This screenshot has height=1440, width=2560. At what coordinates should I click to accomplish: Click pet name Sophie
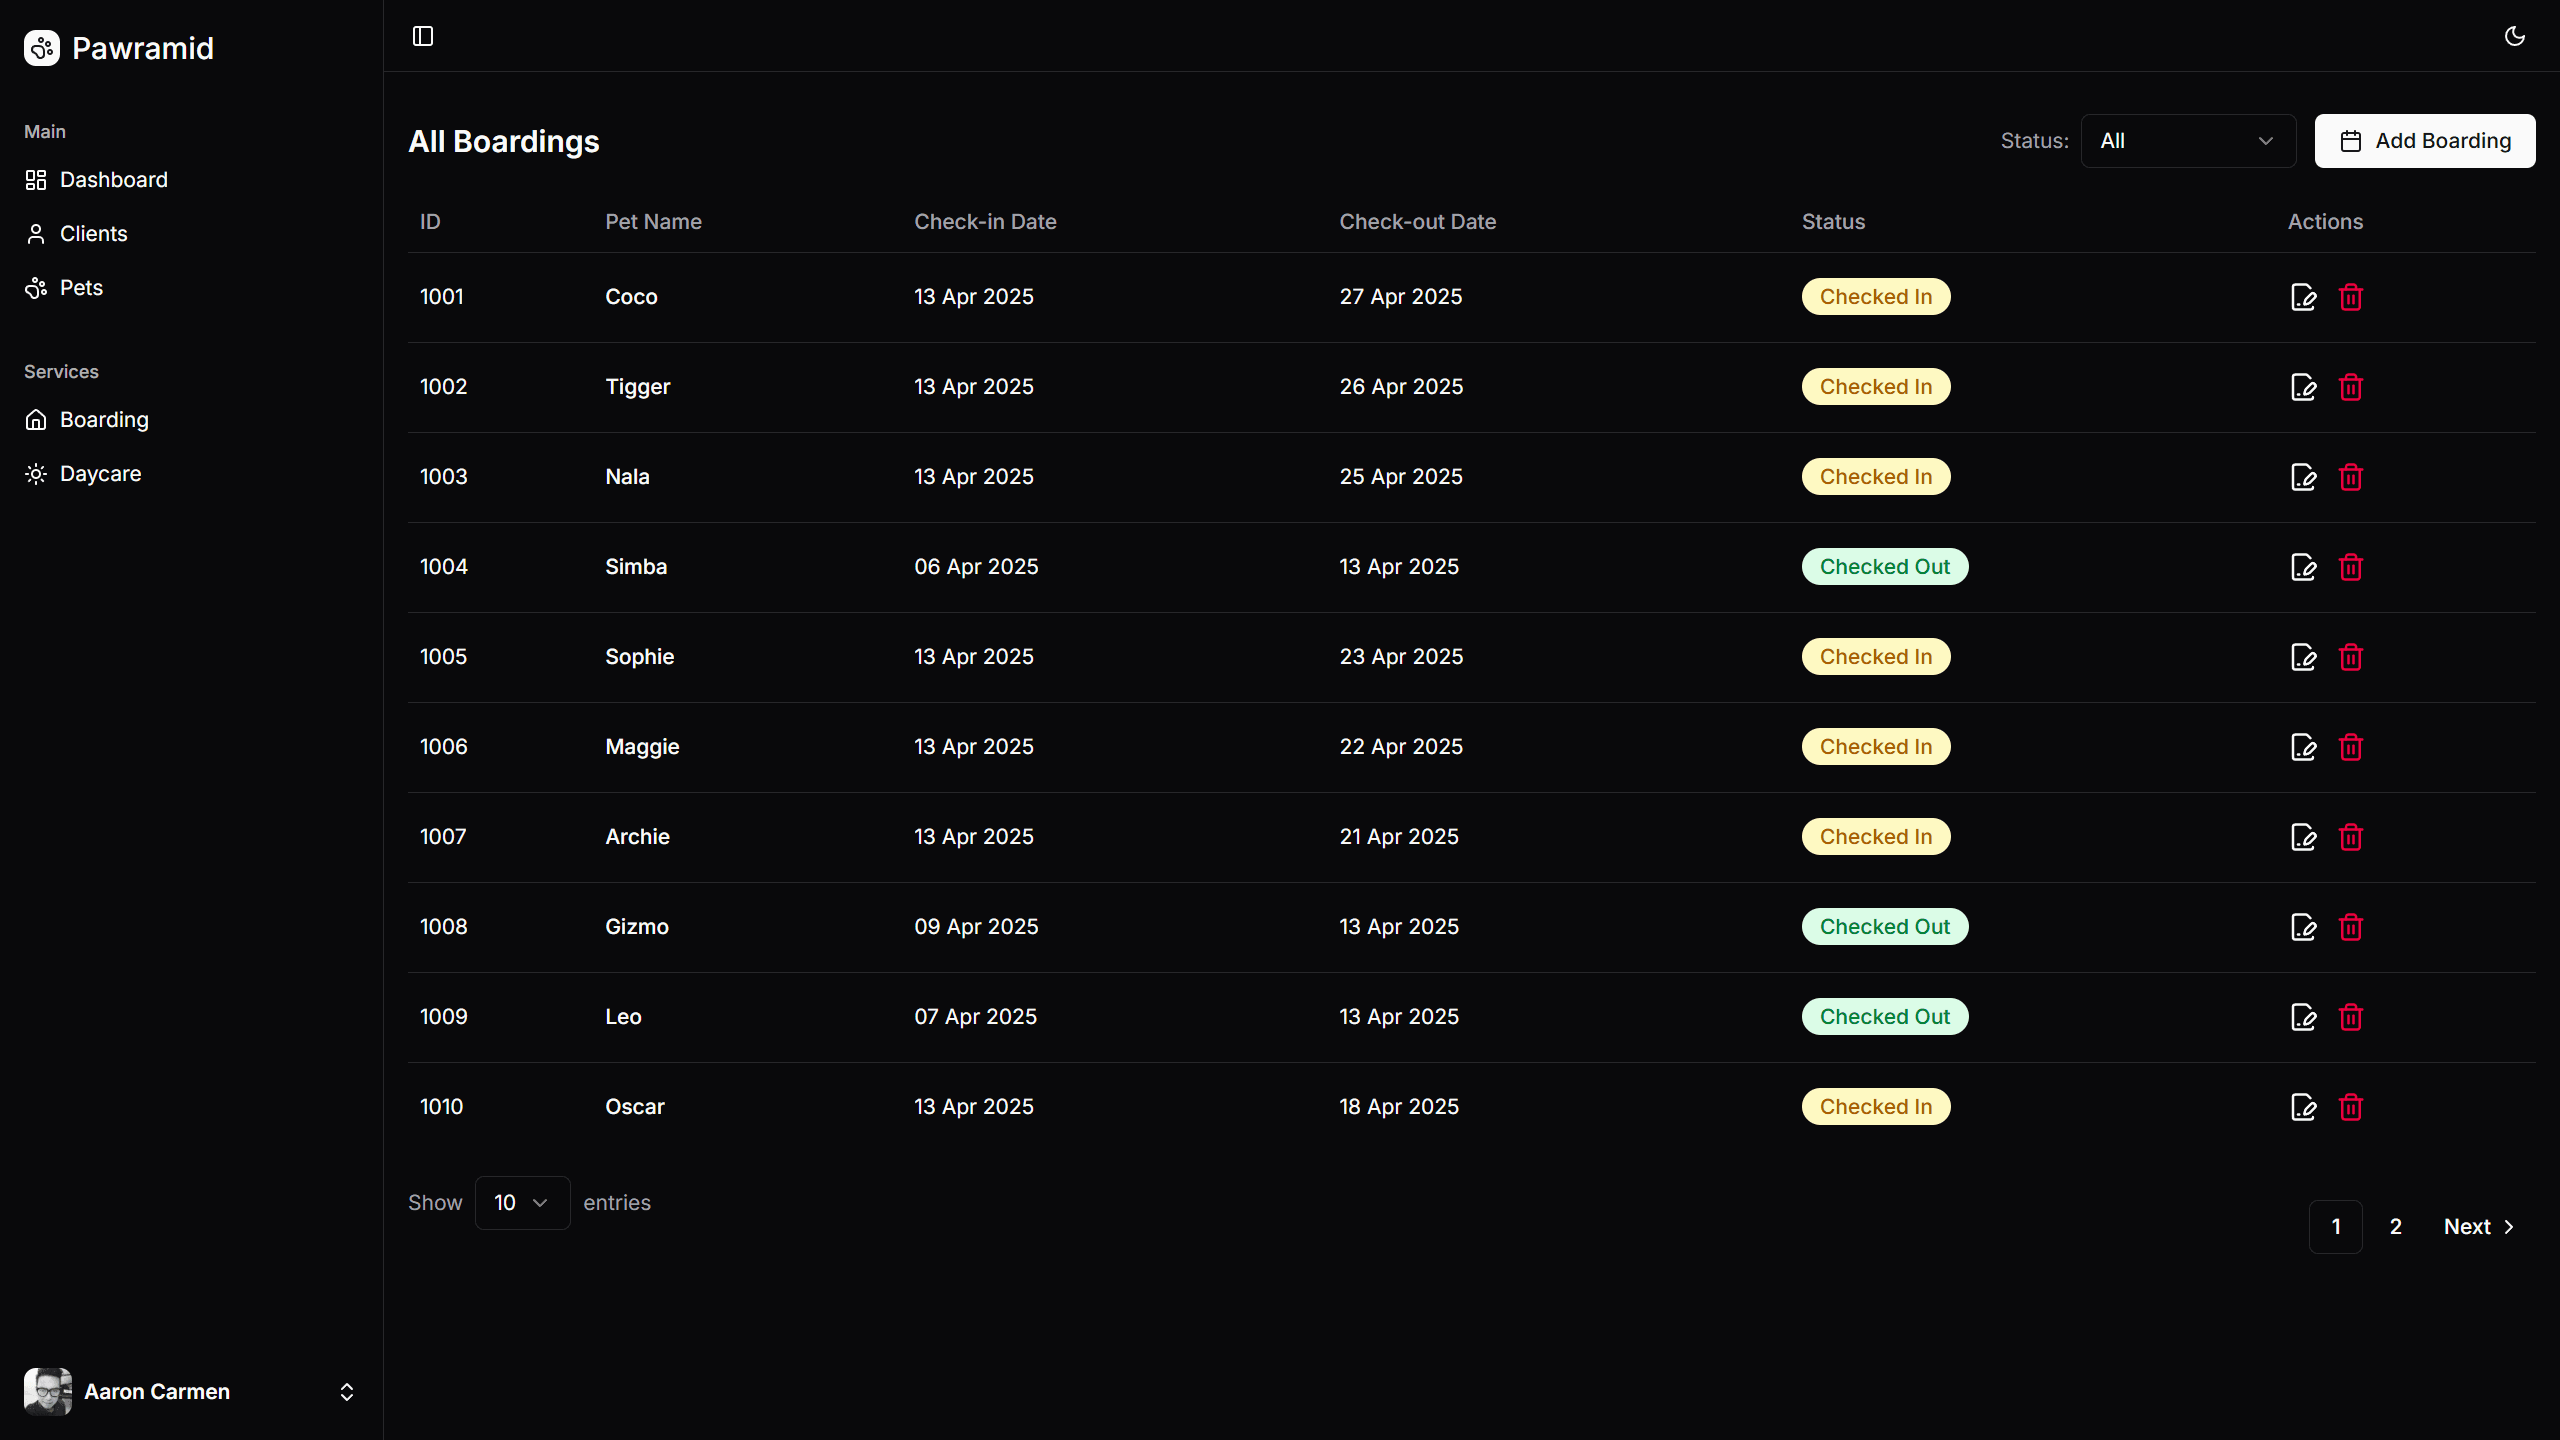640,657
